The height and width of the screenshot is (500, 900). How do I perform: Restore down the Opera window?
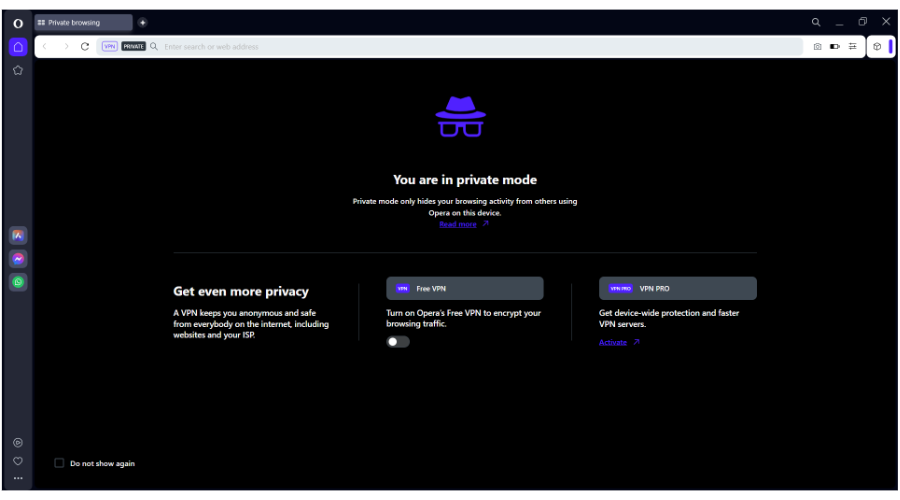(x=863, y=22)
